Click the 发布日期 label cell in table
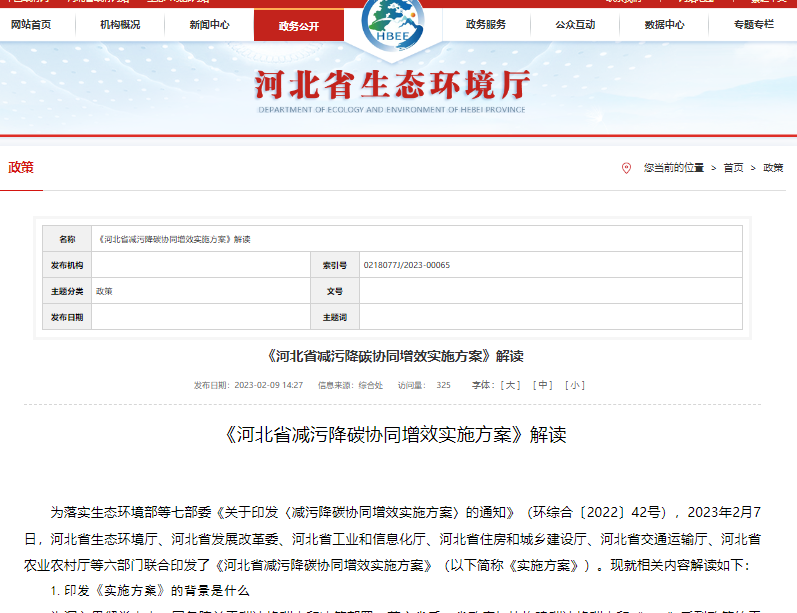The width and height of the screenshot is (797, 613). 67,317
